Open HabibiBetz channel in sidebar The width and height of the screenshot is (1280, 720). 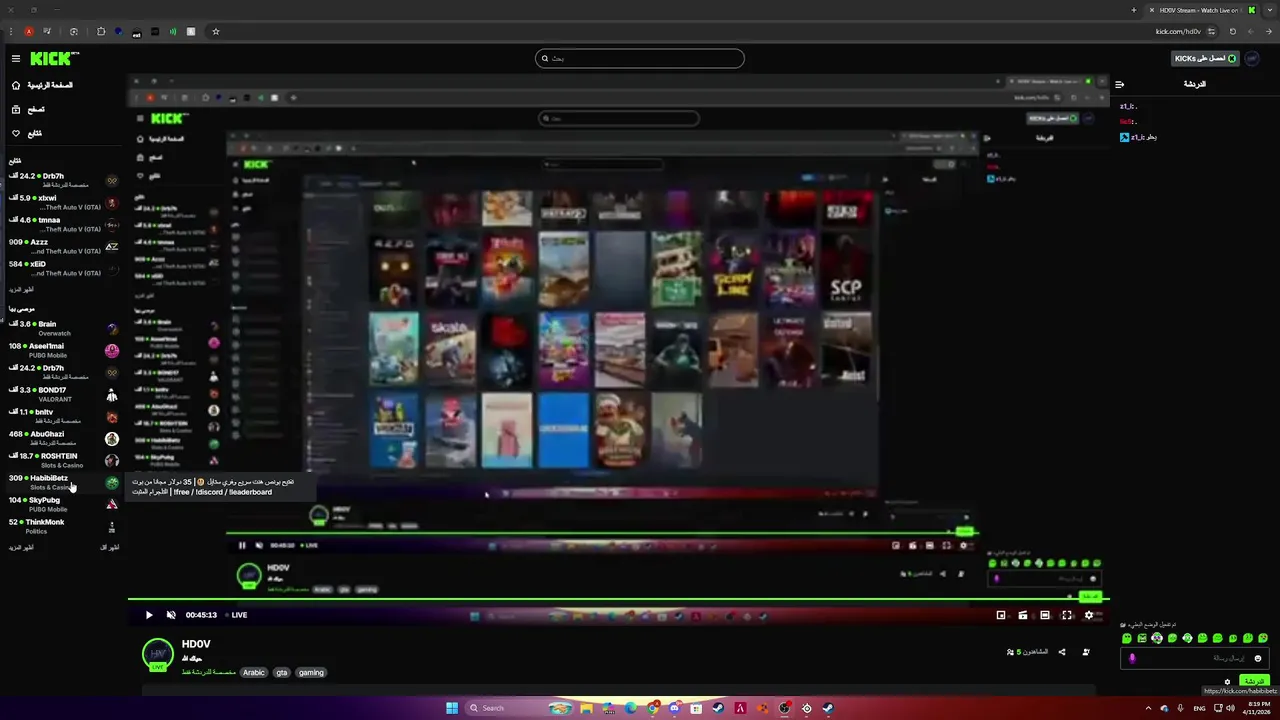(64, 482)
